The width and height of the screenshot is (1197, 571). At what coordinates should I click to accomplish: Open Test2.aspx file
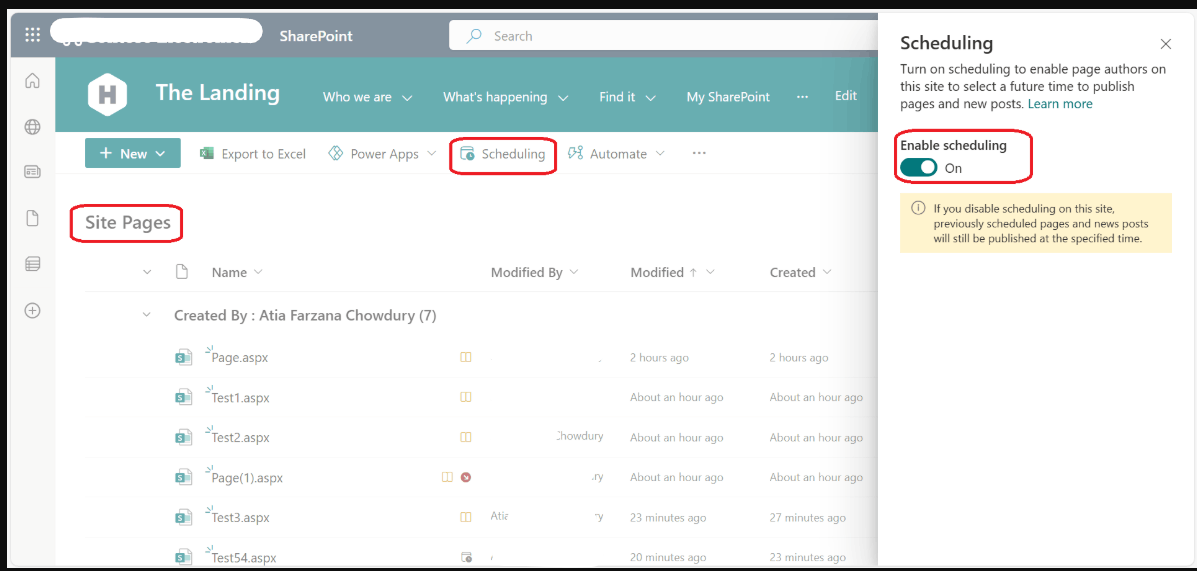tap(240, 437)
